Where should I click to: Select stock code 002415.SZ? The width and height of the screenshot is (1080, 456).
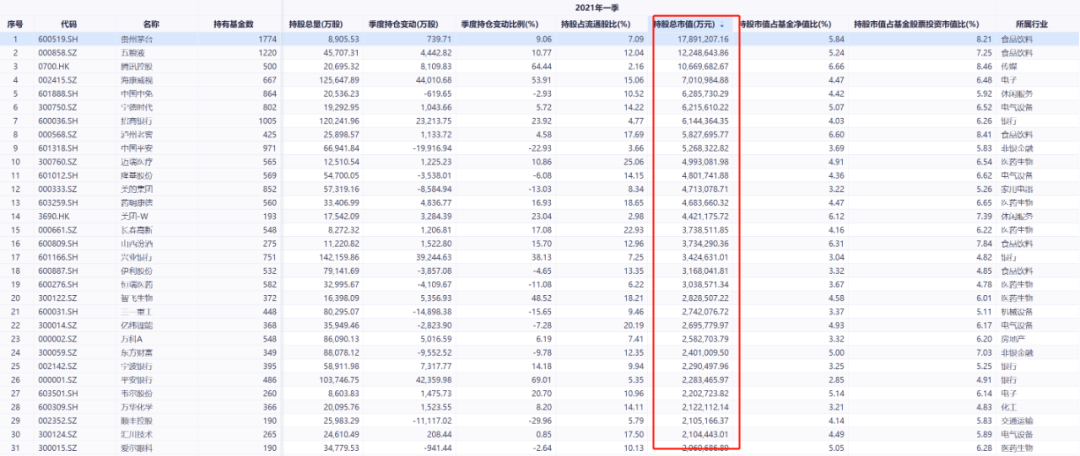point(56,79)
